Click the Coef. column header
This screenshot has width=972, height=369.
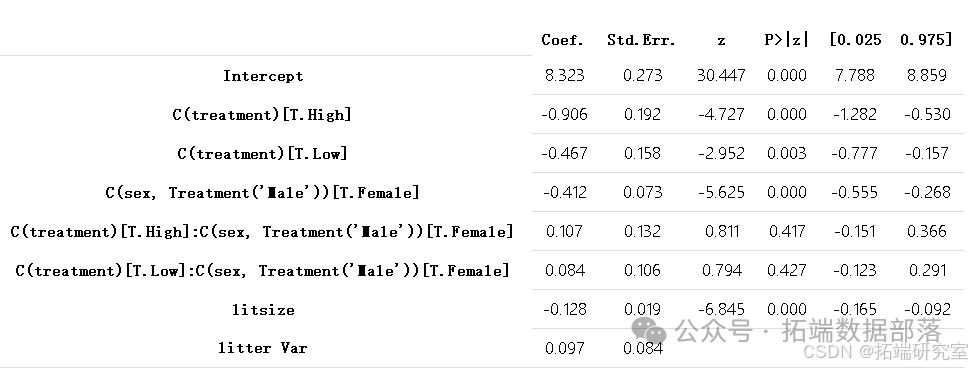point(562,40)
